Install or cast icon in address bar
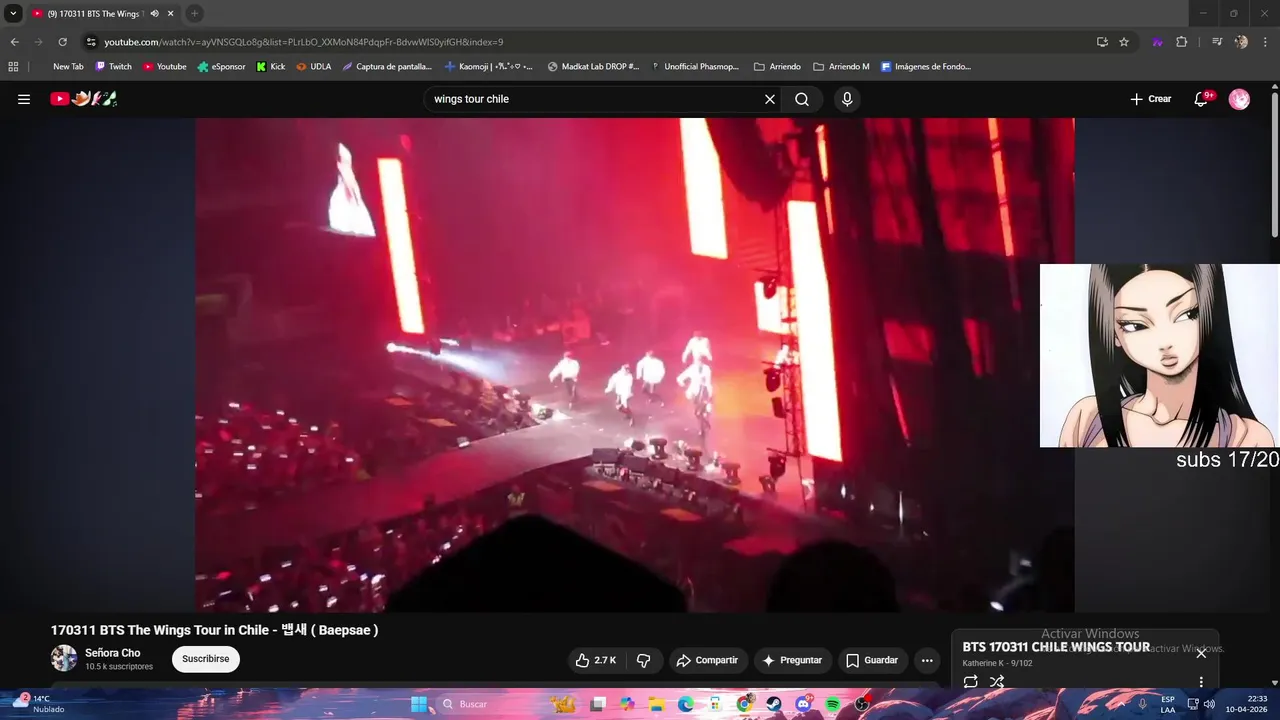 pyautogui.click(x=1102, y=42)
